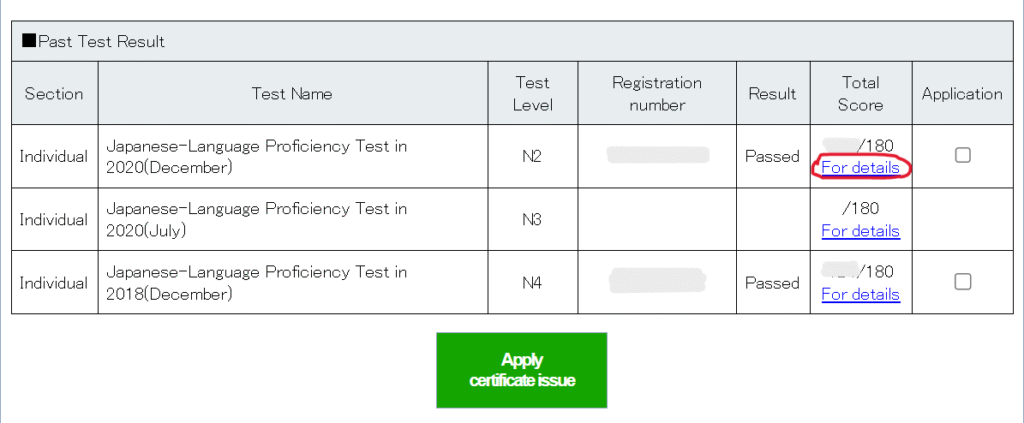Click the Total Score column header
Image resolution: width=1024 pixels, height=423 pixels.
861,93
